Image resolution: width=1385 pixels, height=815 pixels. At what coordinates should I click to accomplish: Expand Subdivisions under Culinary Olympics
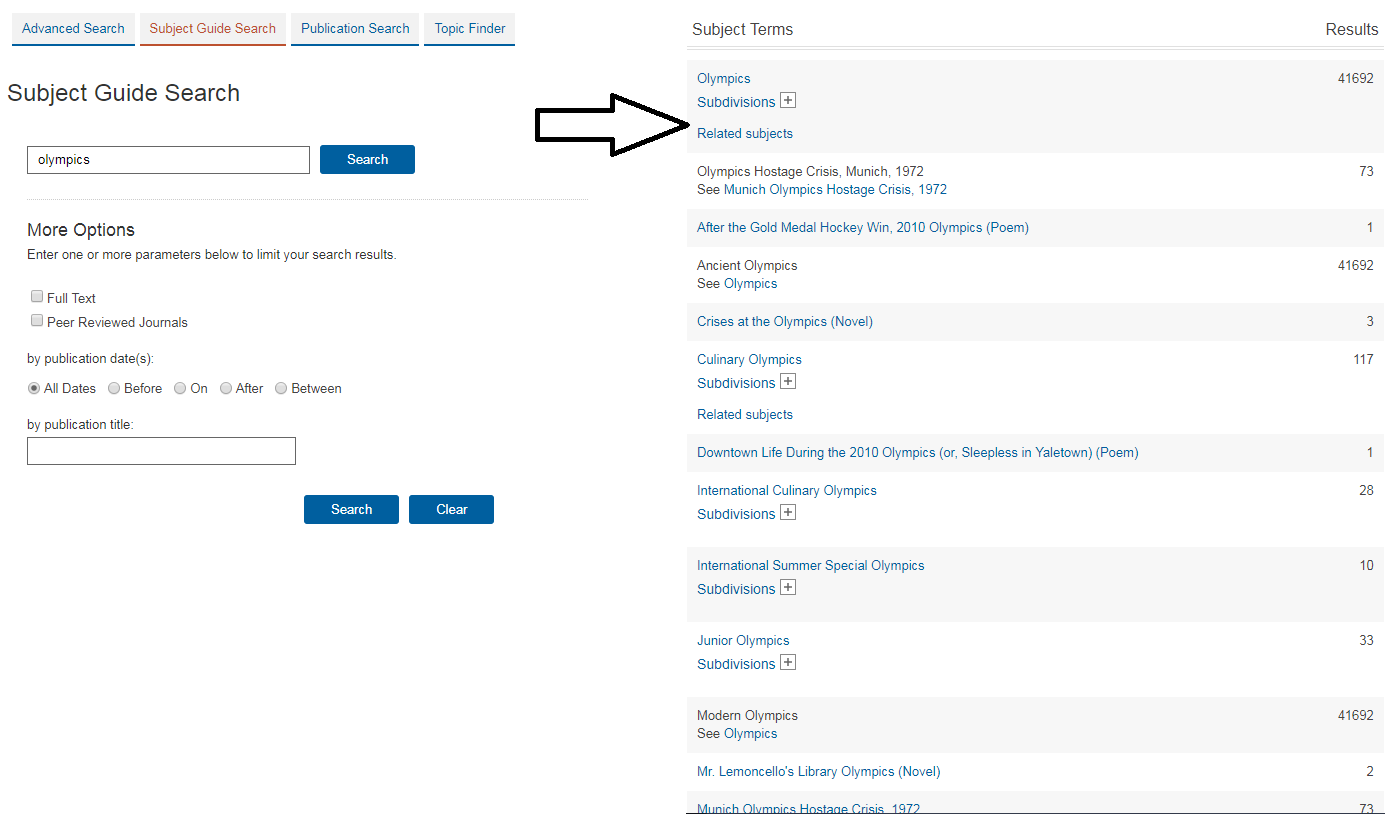[x=788, y=382]
